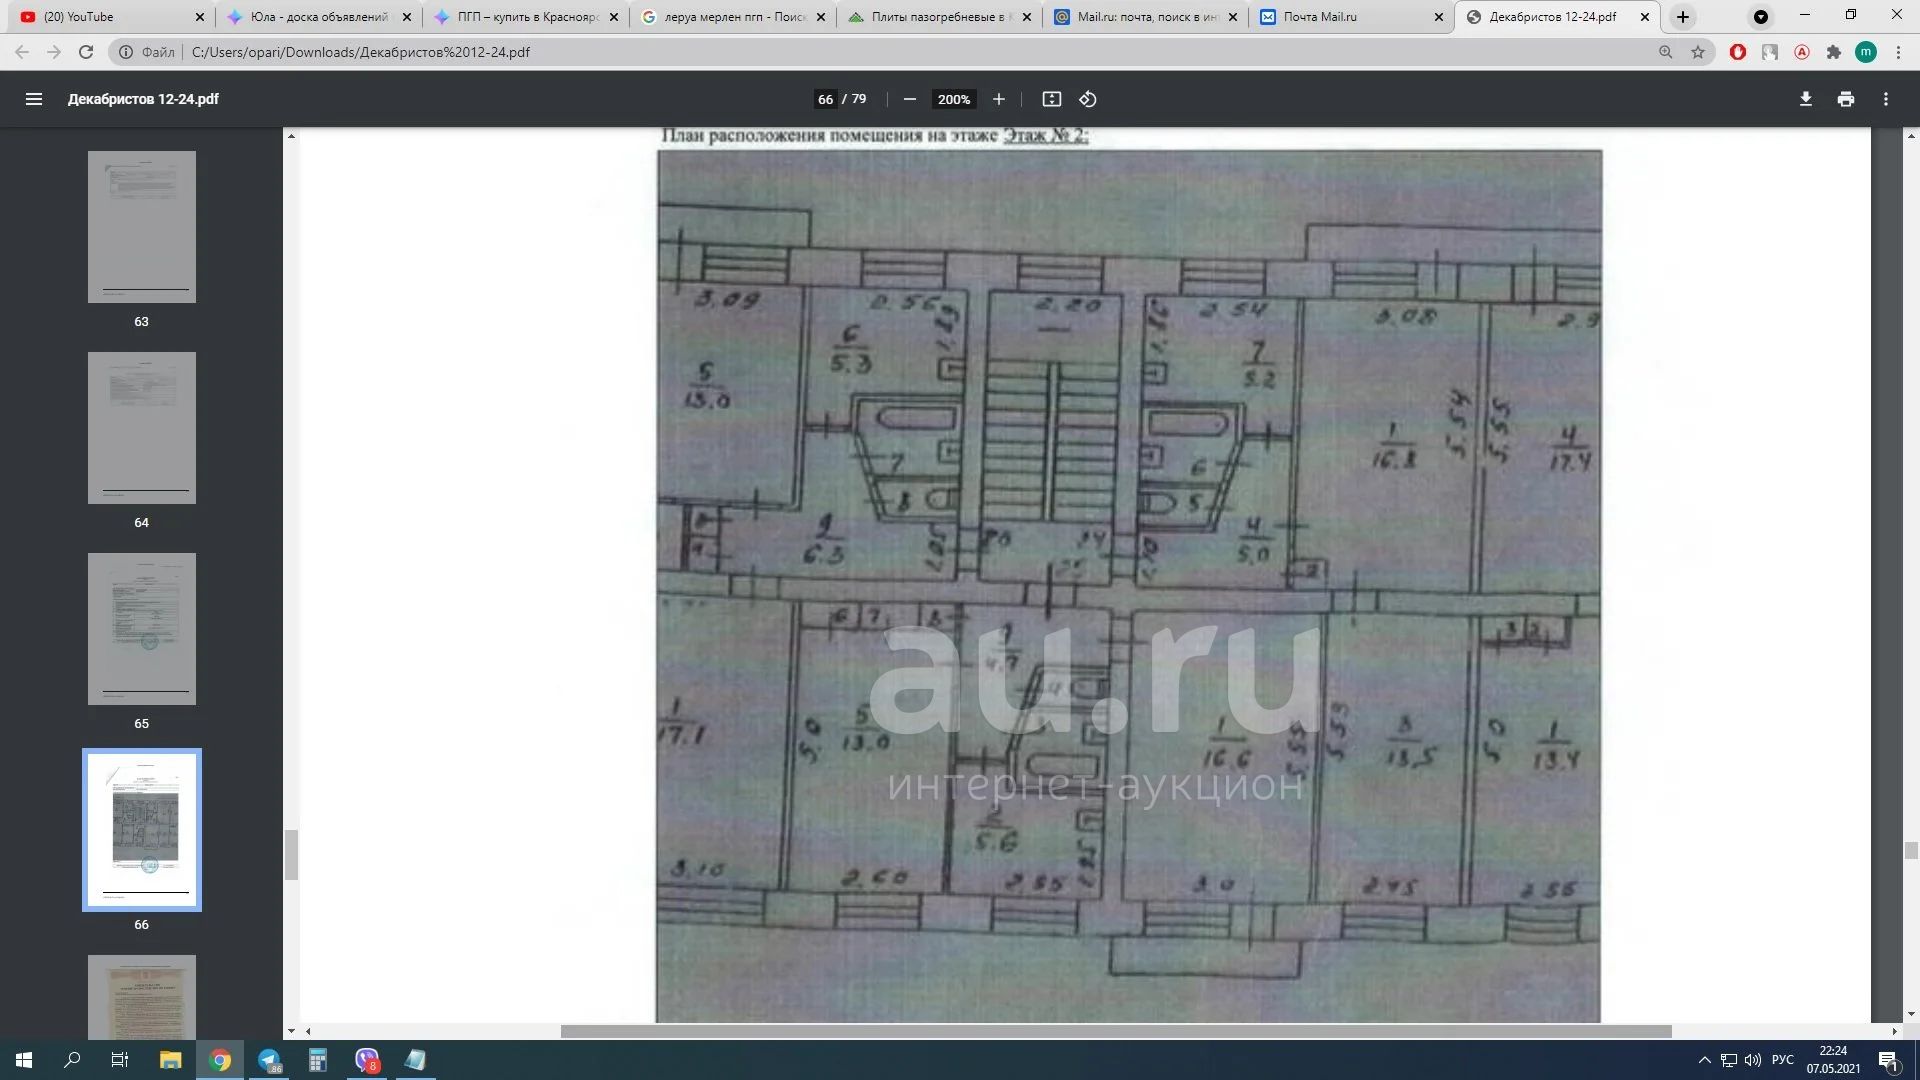
Task: Open File Explorer from the taskbar
Action: pyautogui.click(x=171, y=1060)
